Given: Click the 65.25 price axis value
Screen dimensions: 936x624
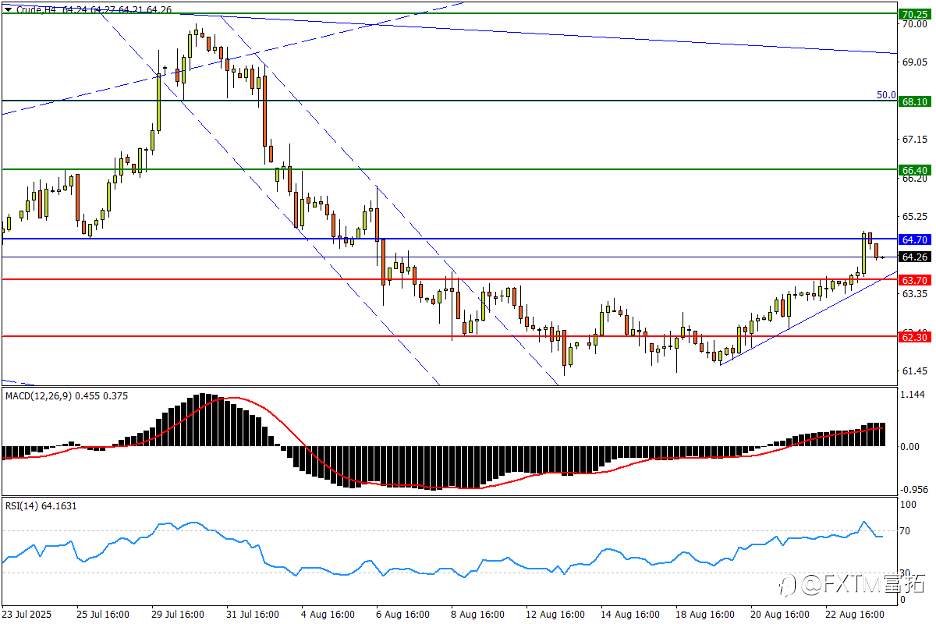Looking at the screenshot, I should (x=915, y=216).
